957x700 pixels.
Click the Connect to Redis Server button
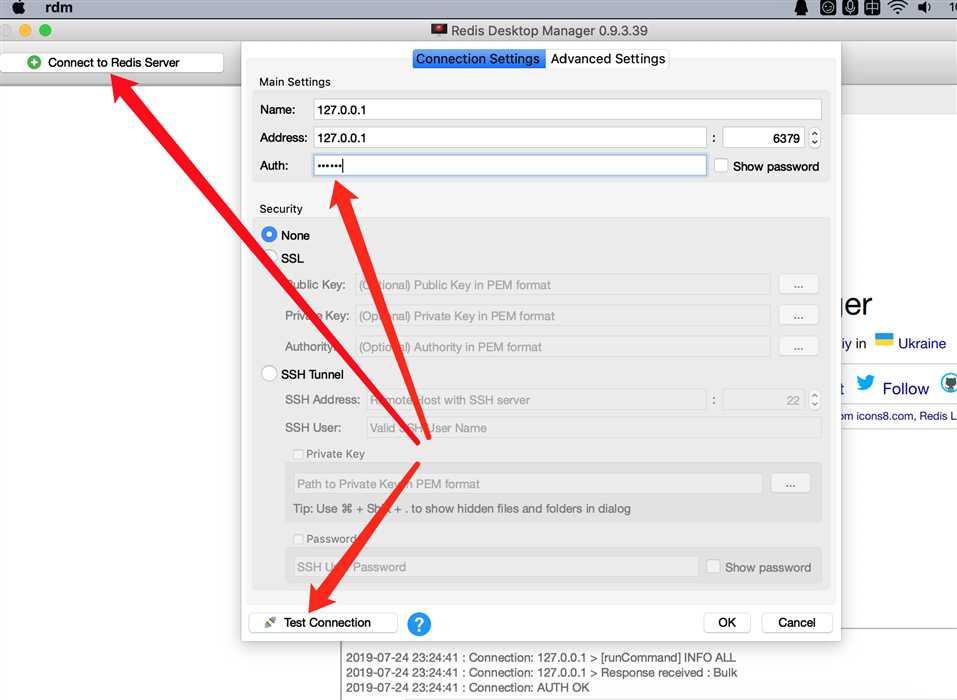[x=112, y=62]
